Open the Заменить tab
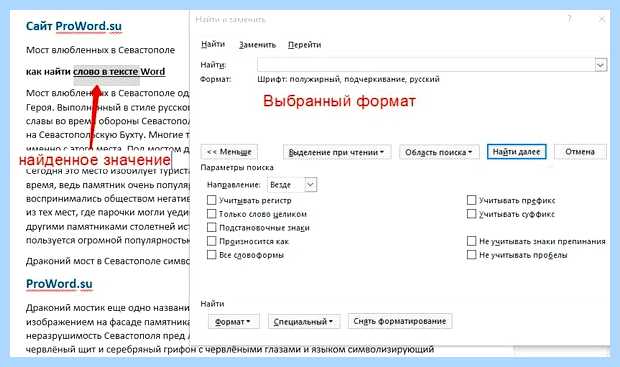This screenshot has width=620, height=367. pos(257,45)
